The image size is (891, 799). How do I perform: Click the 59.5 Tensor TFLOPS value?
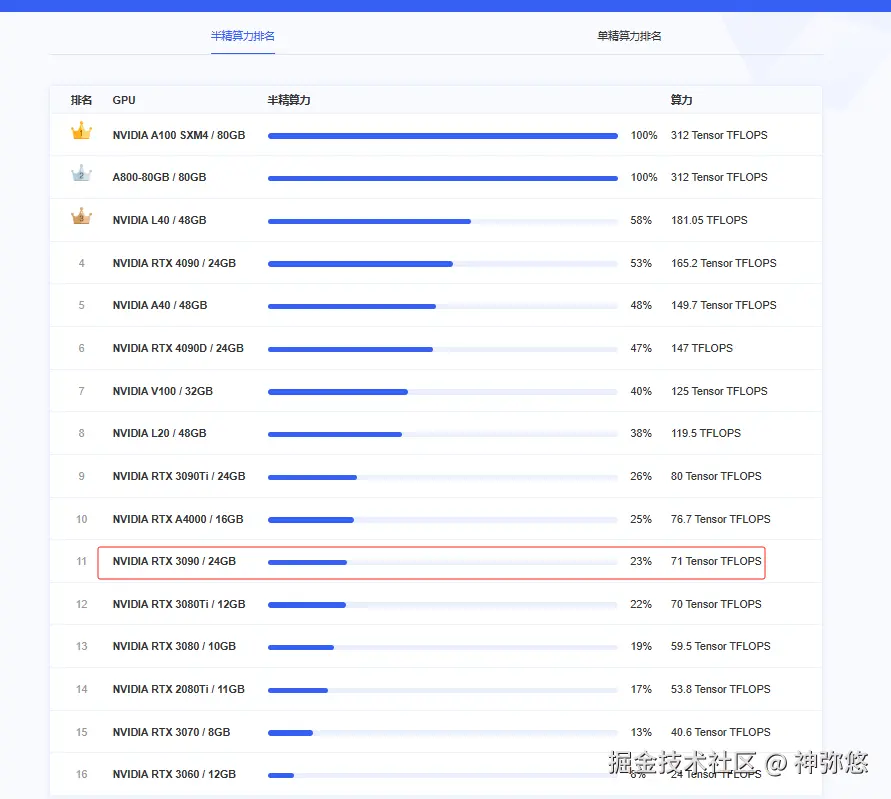click(x=721, y=646)
